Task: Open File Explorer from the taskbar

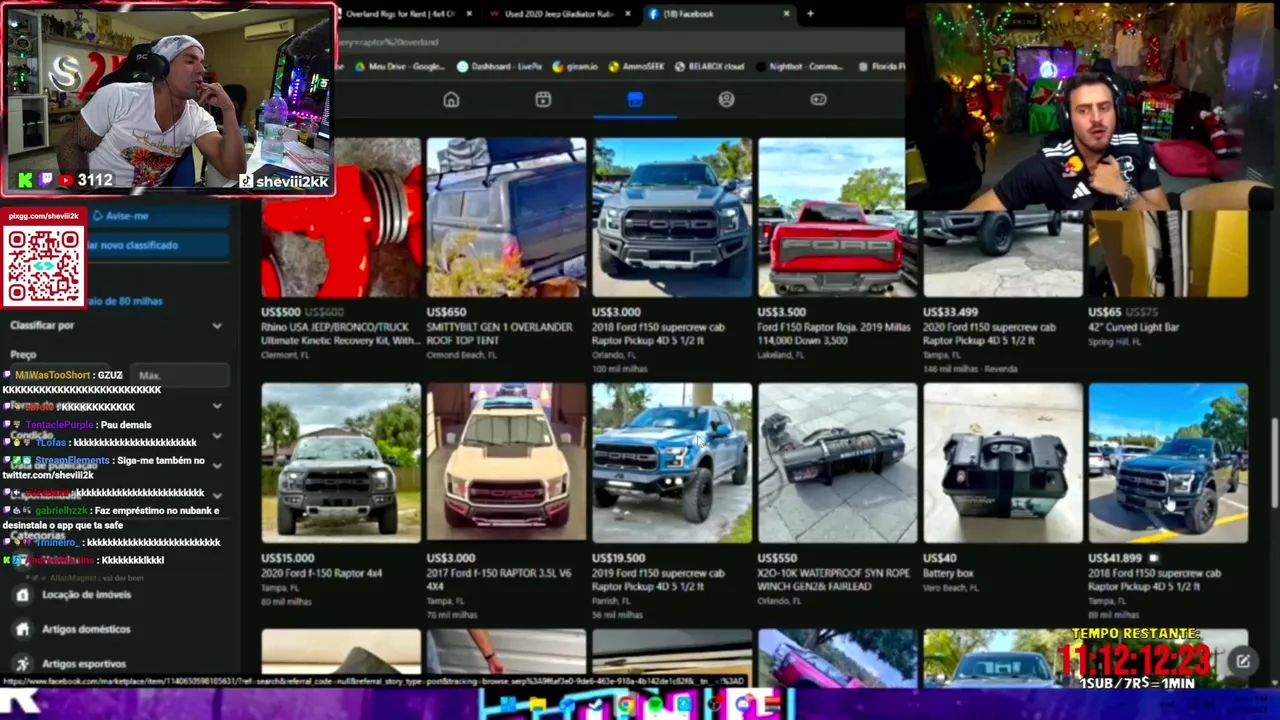Action: click(x=540, y=705)
